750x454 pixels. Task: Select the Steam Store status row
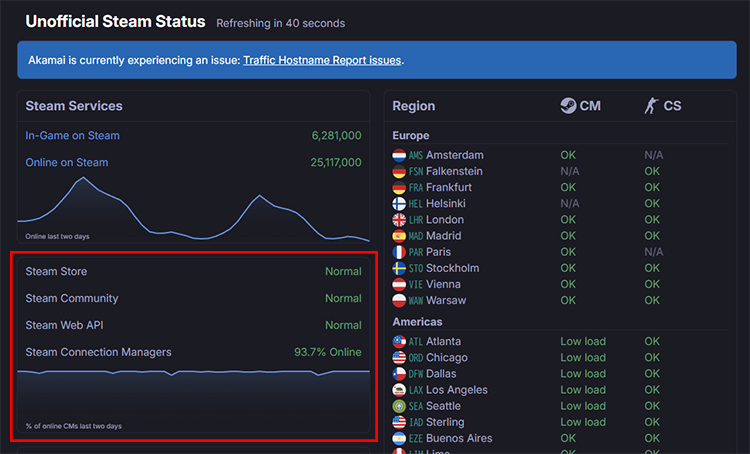tap(193, 271)
